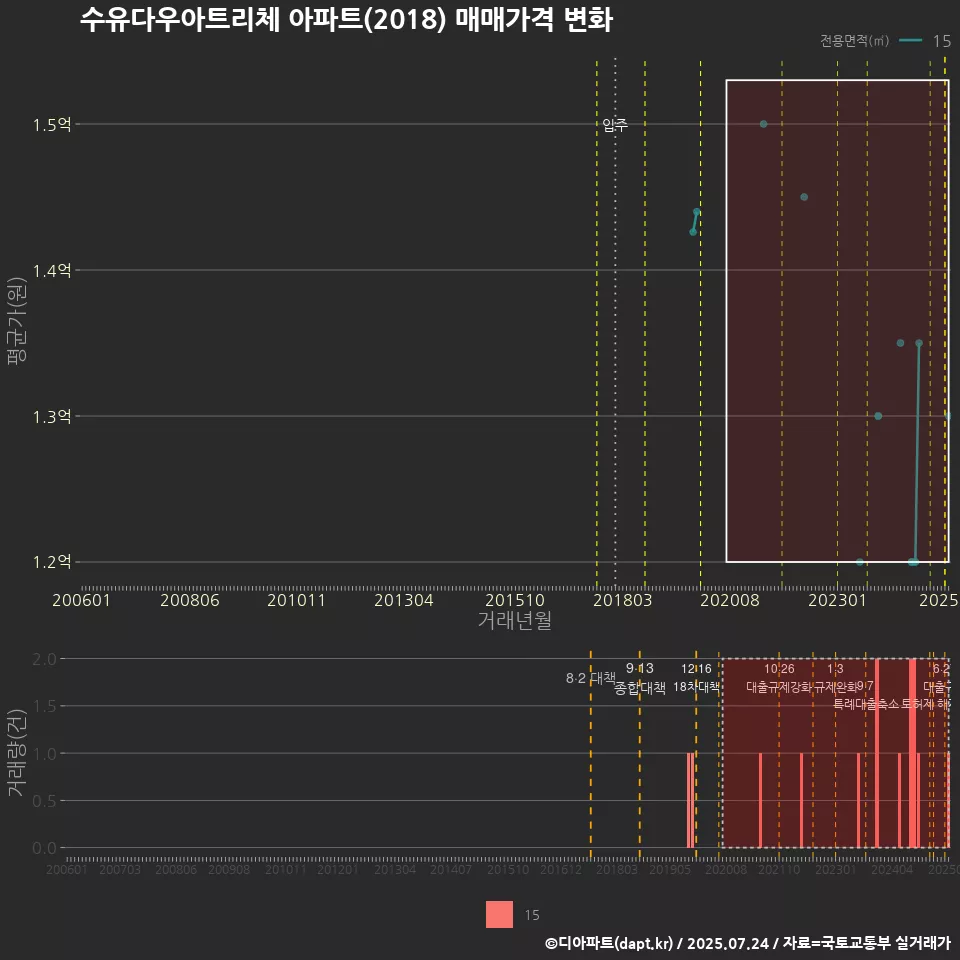Click the 0.0 volume axis label
Image resolution: width=960 pixels, height=960 pixels.
tap(44, 849)
